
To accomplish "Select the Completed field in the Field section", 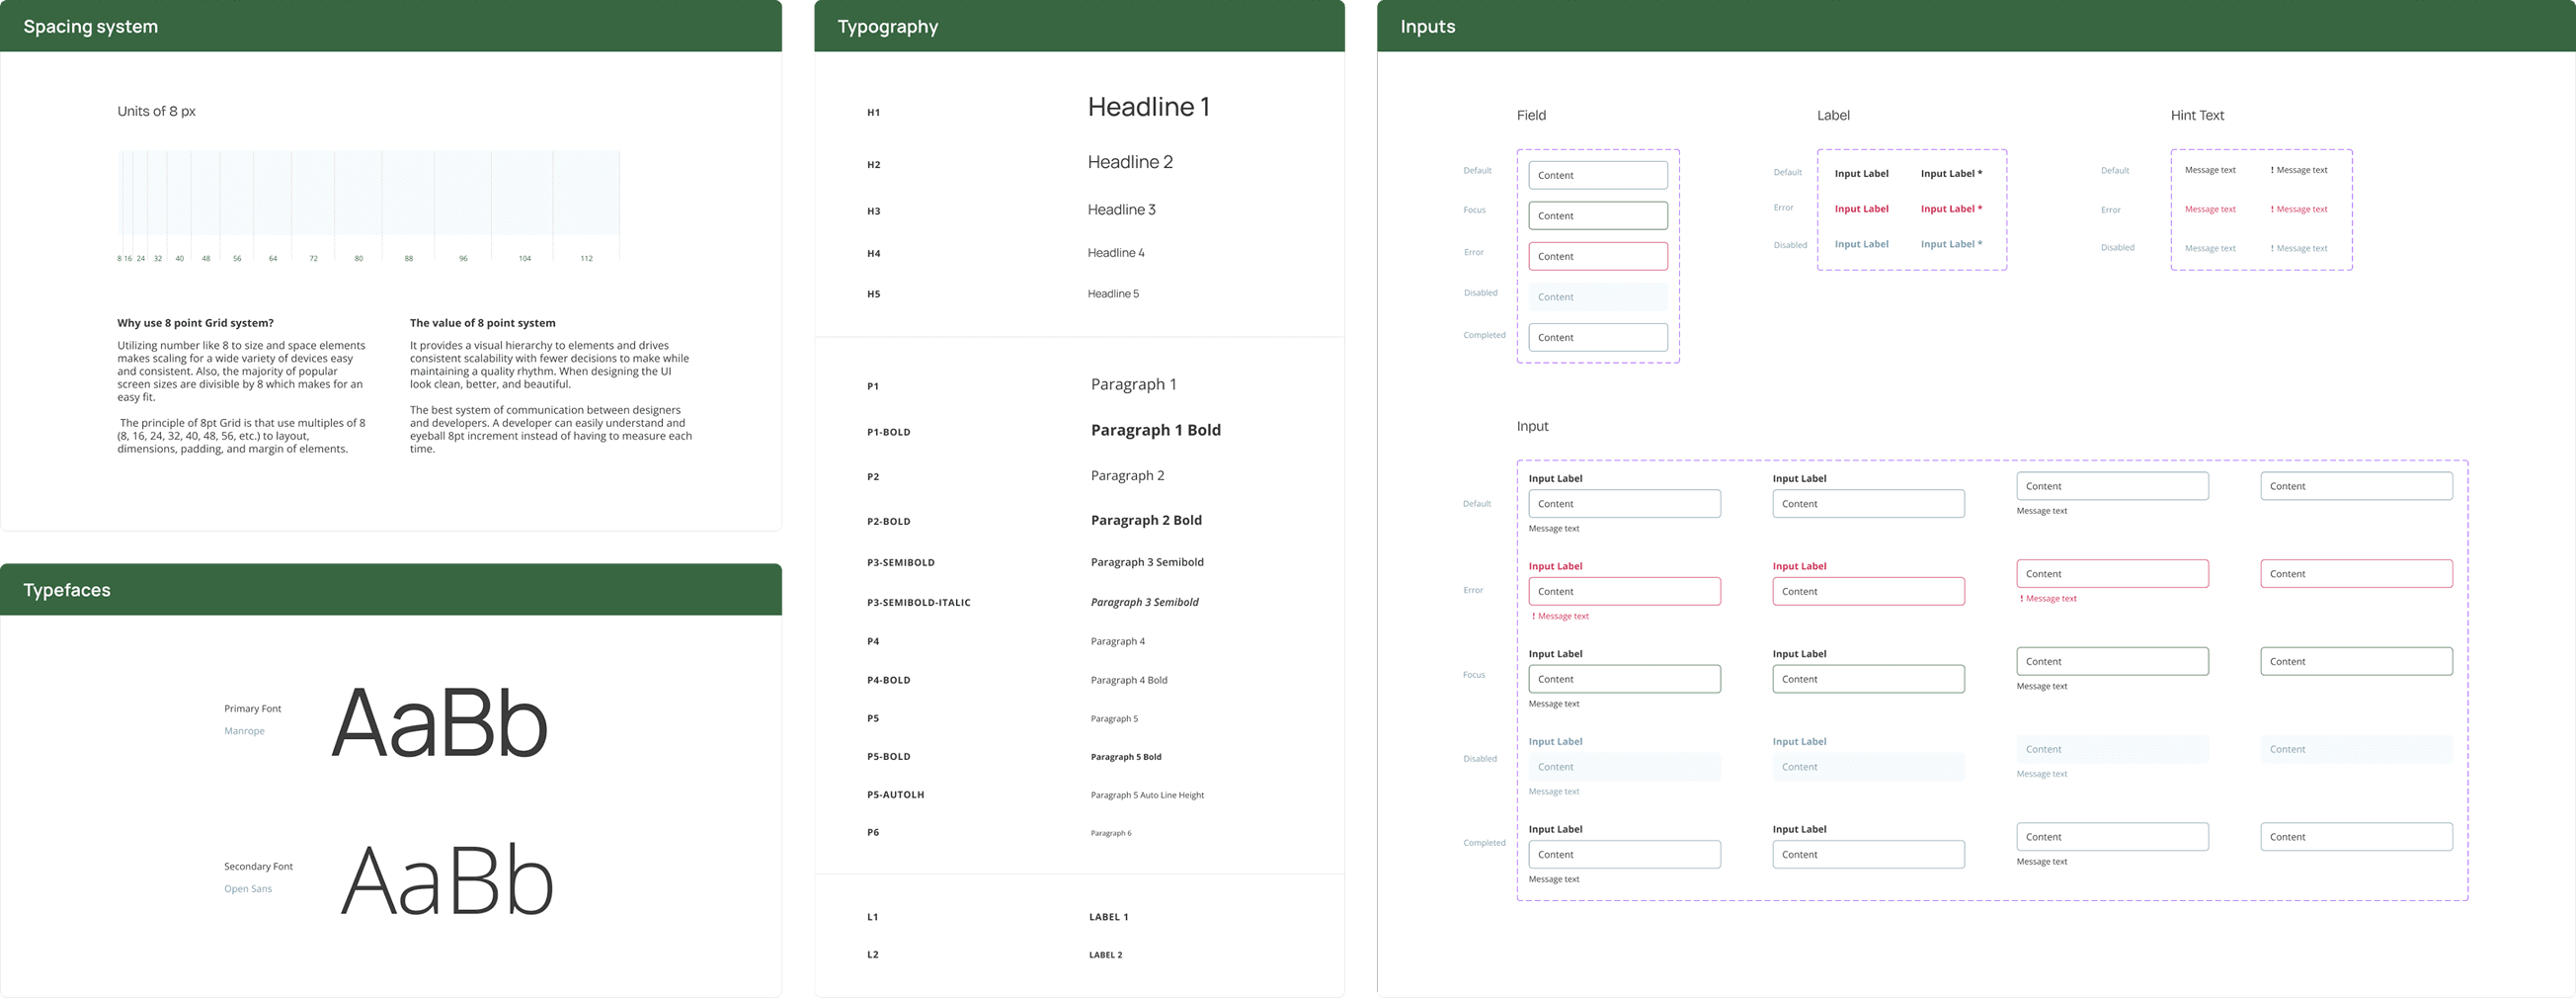I will click(x=1597, y=338).
